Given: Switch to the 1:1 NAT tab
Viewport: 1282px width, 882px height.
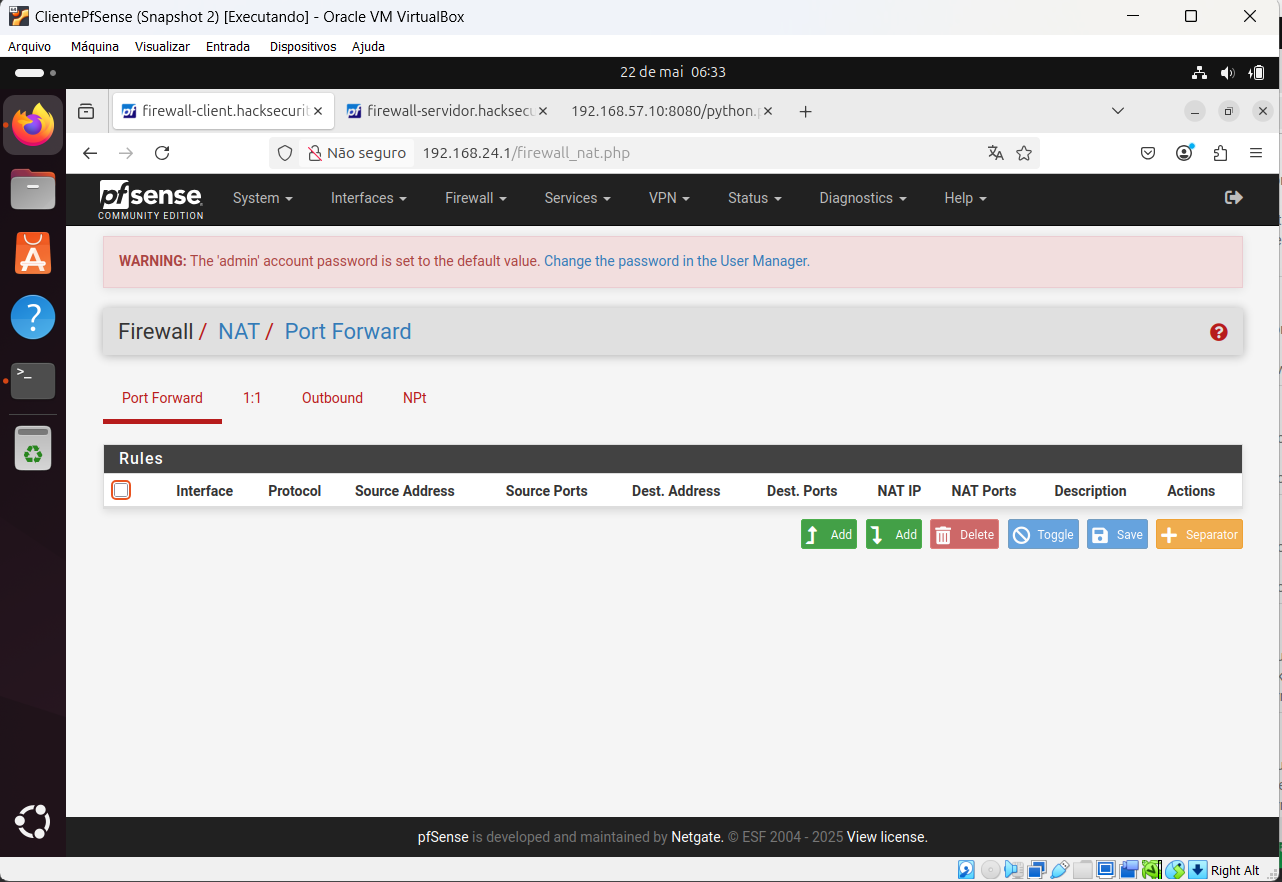Looking at the screenshot, I should coord(252,398).
